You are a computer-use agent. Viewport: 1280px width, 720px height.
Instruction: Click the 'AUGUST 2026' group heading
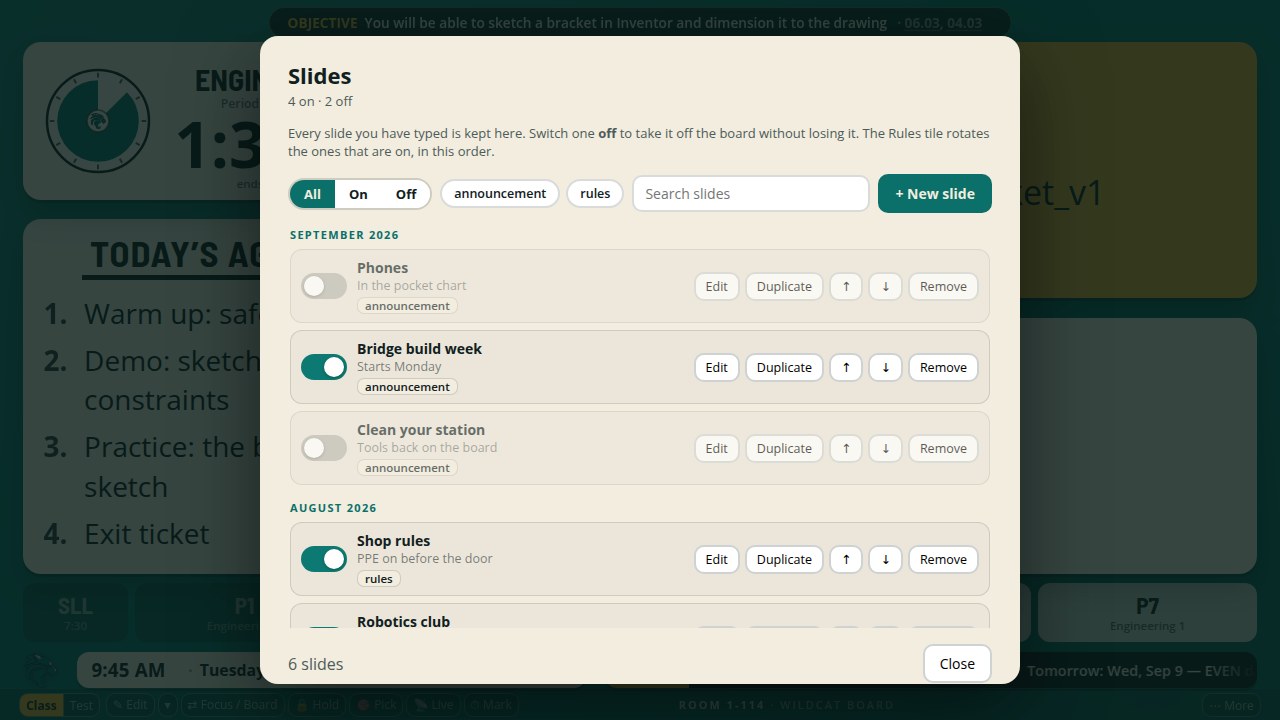coord(333,508)
